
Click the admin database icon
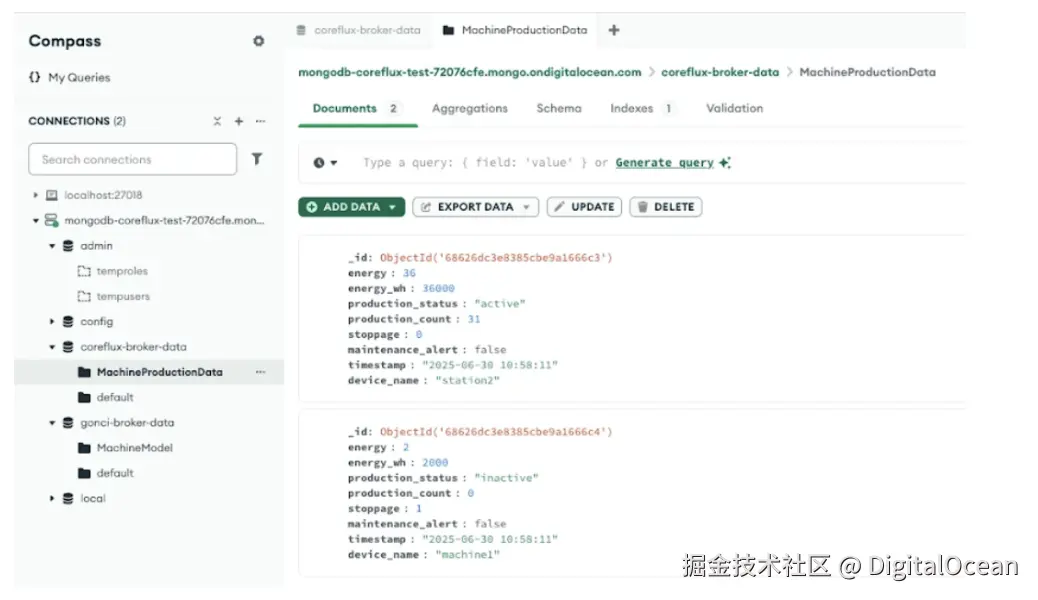click(x=68, y=246)
